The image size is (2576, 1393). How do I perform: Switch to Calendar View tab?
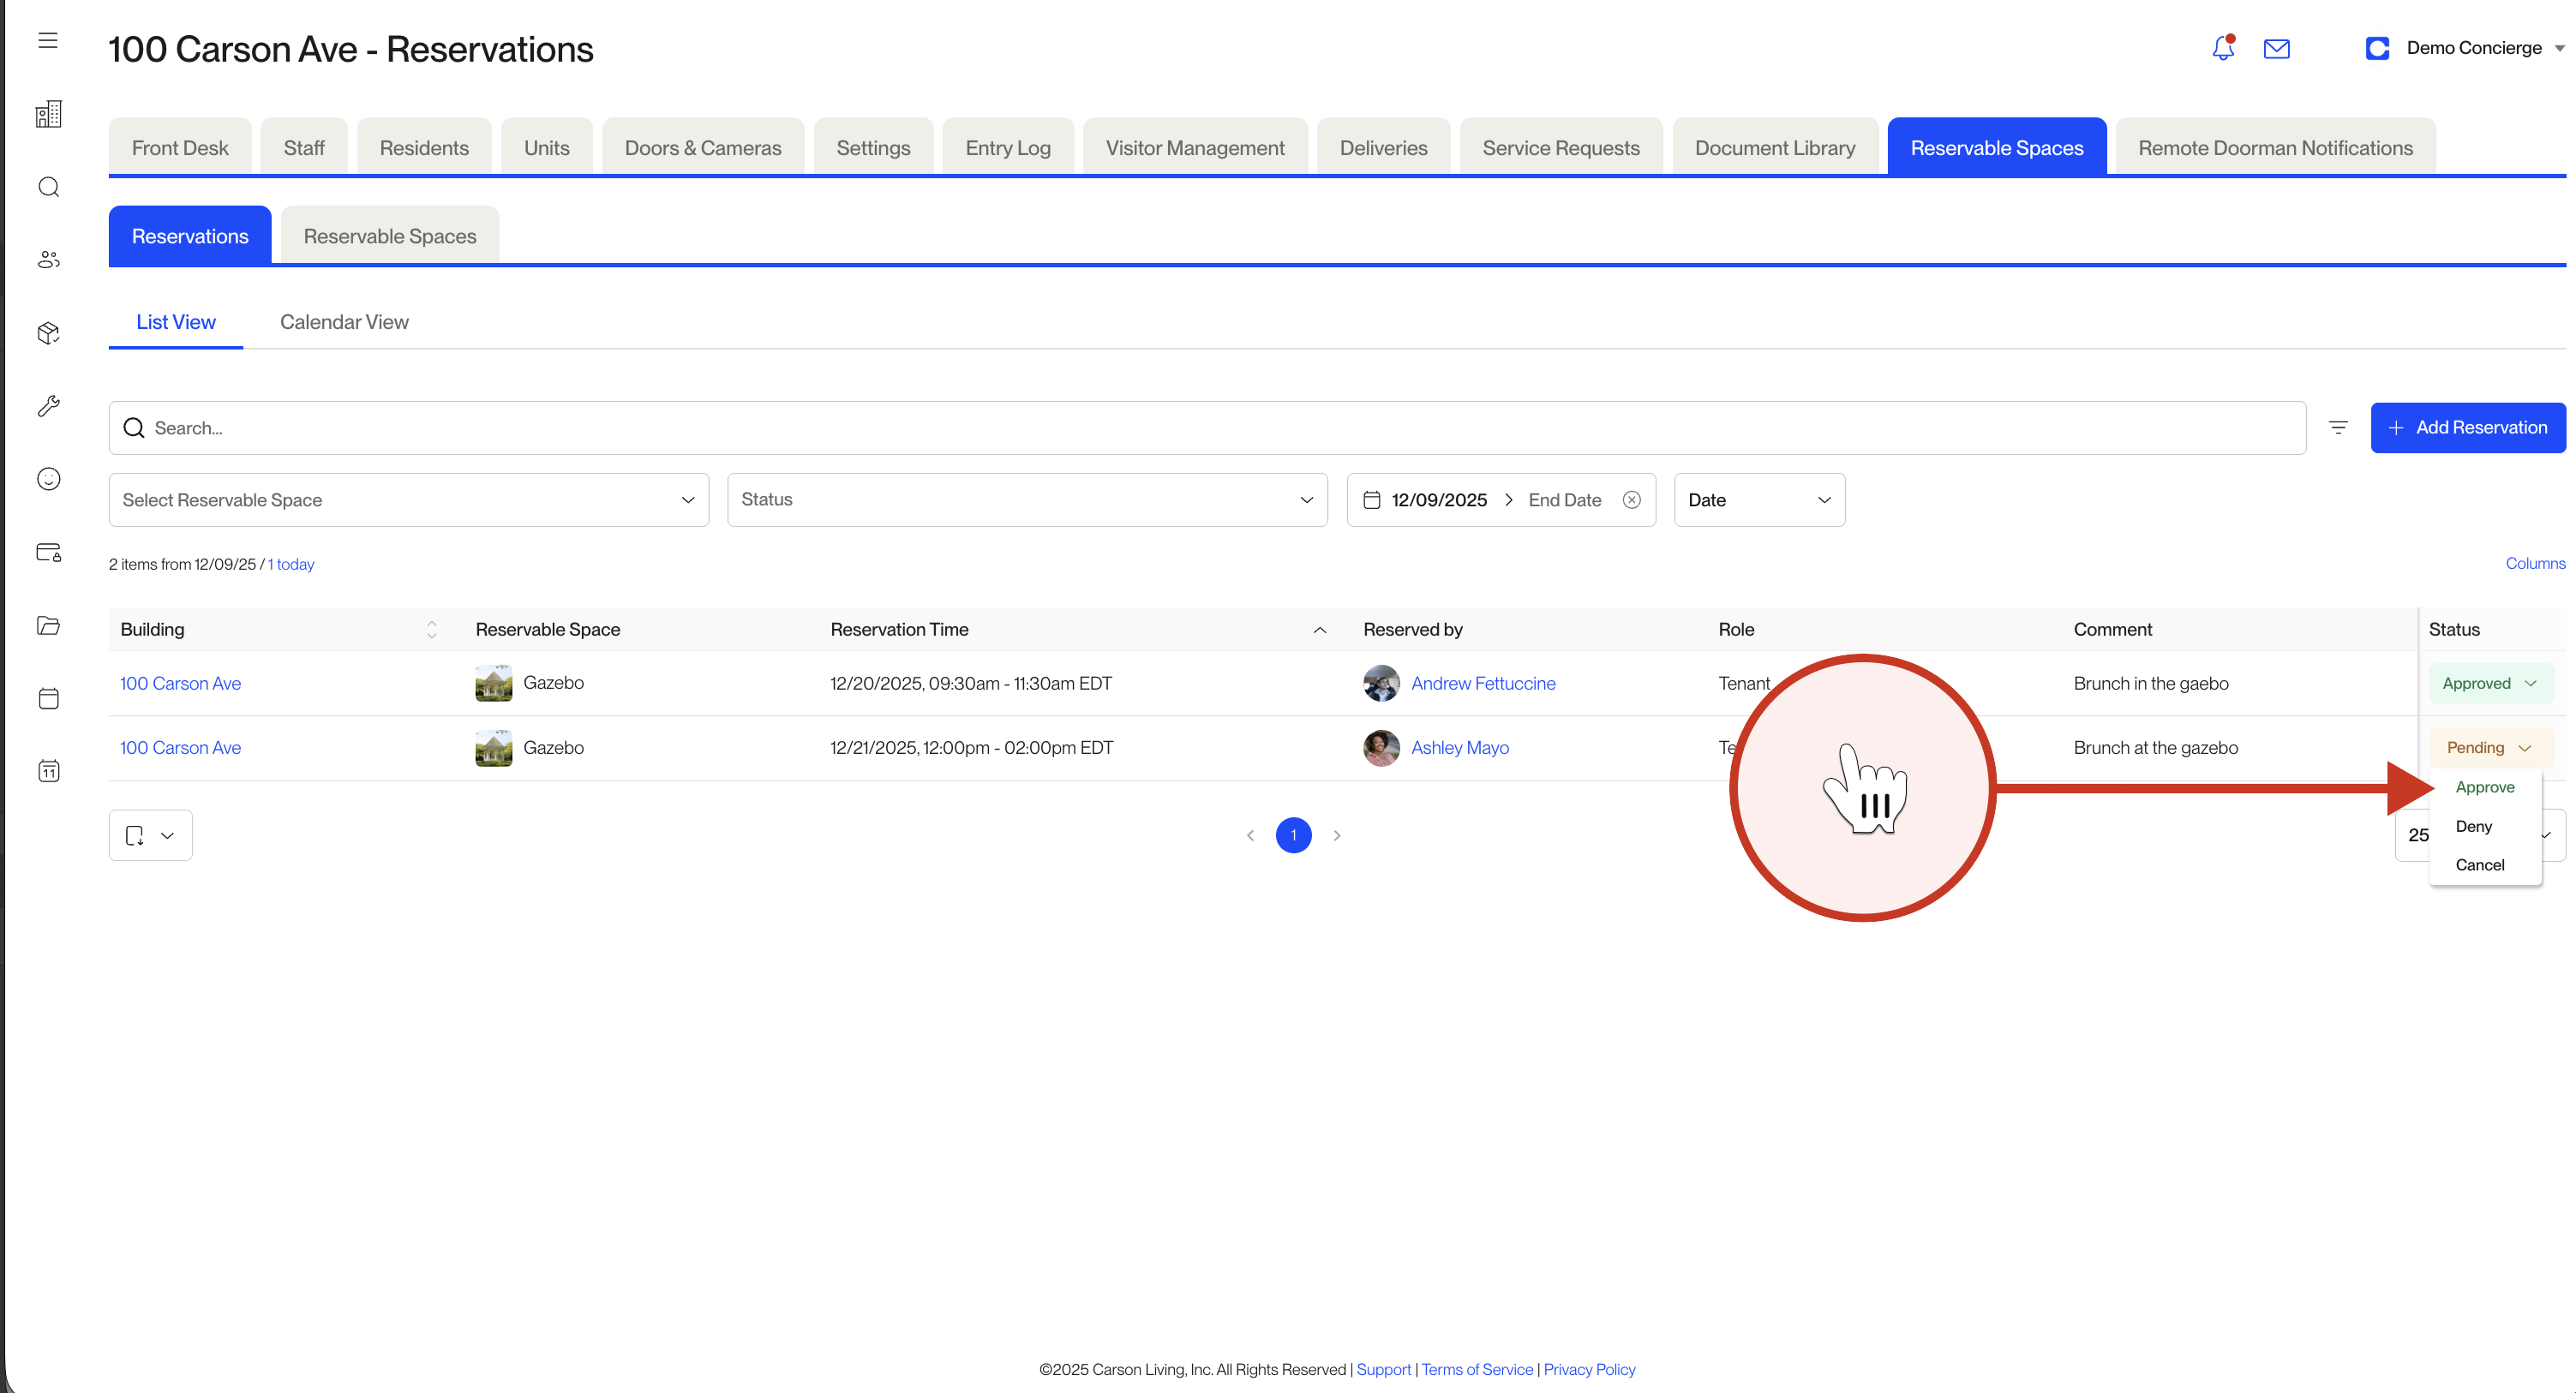coord(344,322)
